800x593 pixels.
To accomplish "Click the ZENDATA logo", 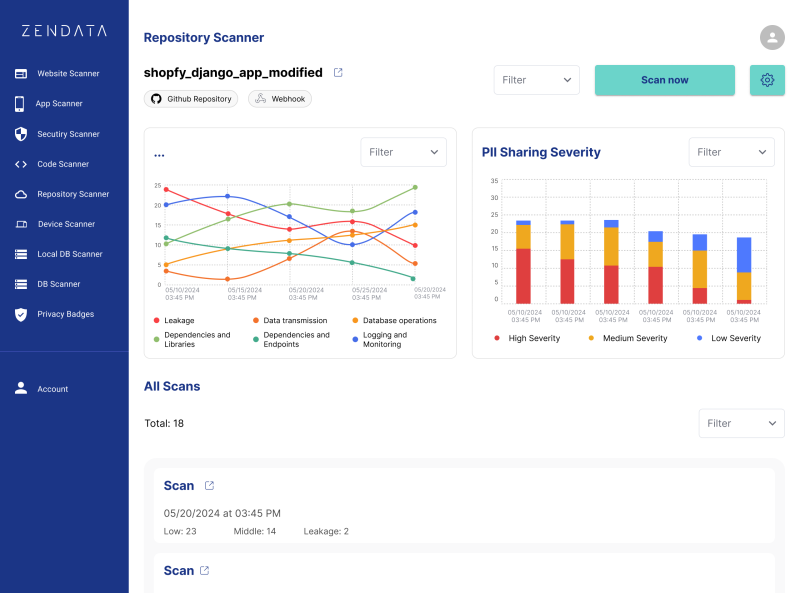I will (64, 31).
